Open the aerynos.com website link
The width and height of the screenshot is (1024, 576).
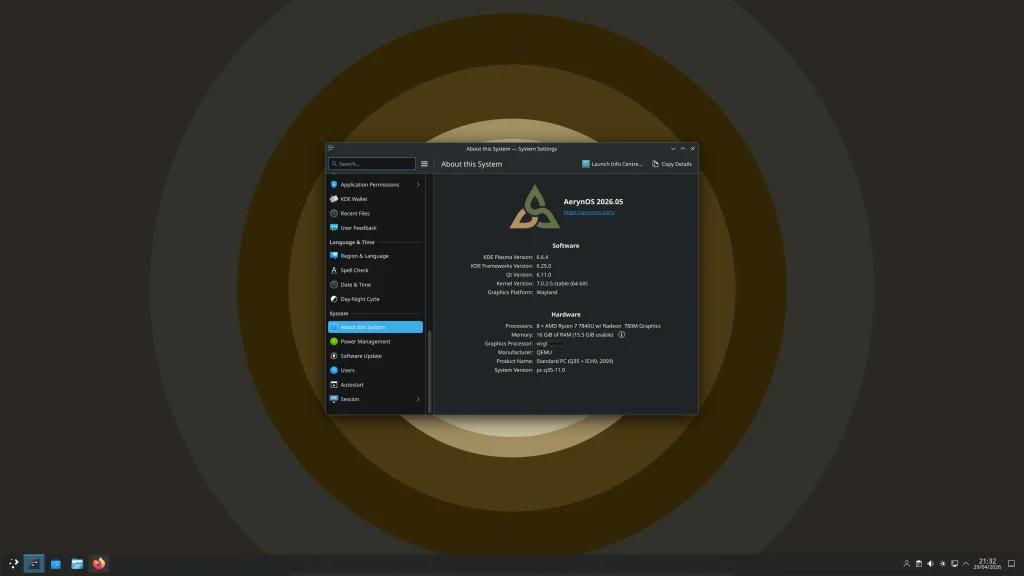(589, 212)
